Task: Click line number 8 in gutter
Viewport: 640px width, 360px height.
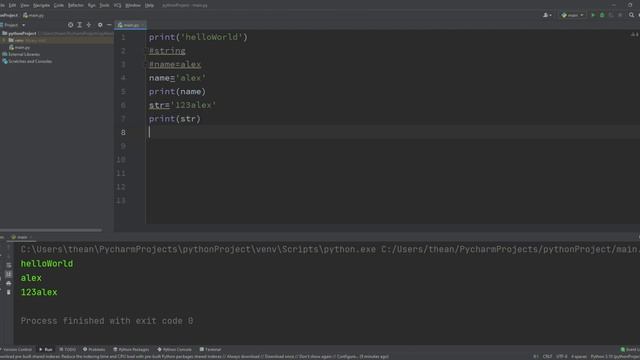Action: (x=123, y=133)
